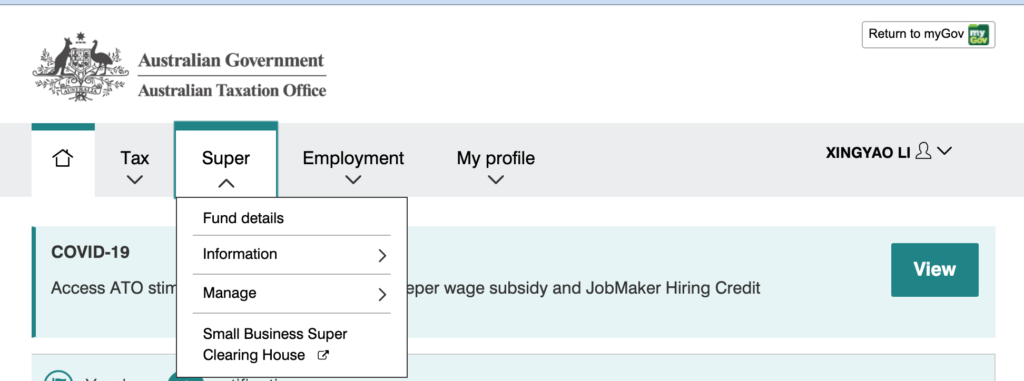Open the account dropdown arrow next to XINGYAO LI

[944, 151]
